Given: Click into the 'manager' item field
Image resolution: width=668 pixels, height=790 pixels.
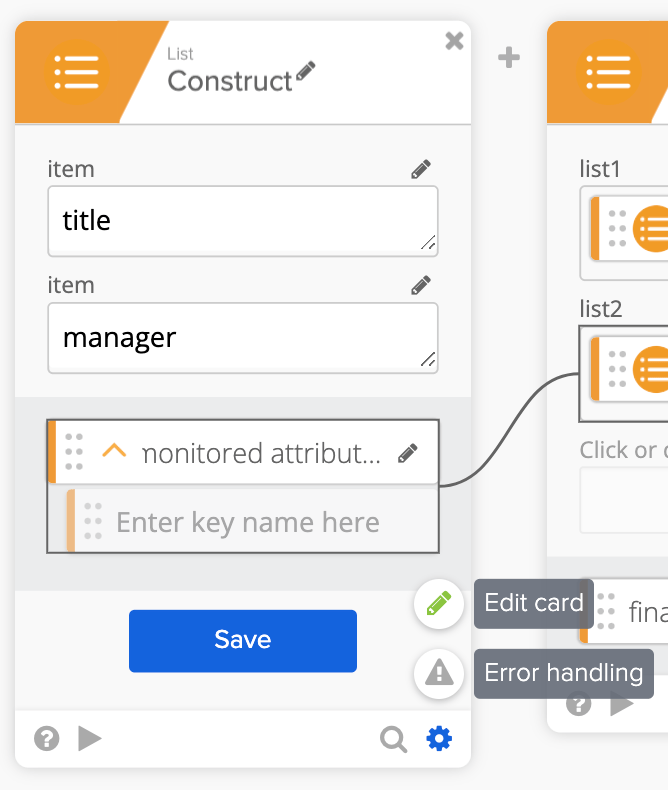Looking at the screenshot, I should pos(242,338).
